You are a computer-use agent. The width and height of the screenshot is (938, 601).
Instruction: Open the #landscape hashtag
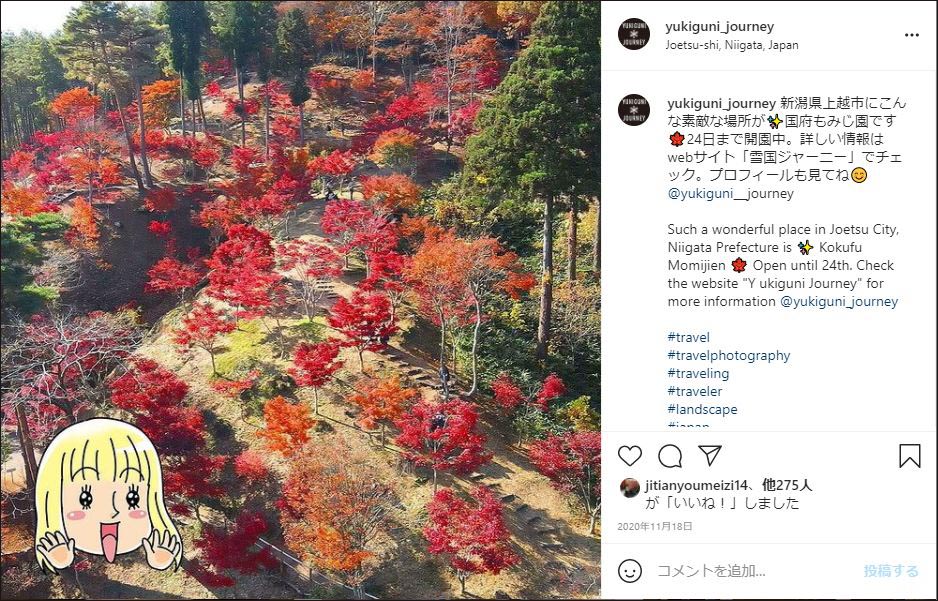[702, 409]
